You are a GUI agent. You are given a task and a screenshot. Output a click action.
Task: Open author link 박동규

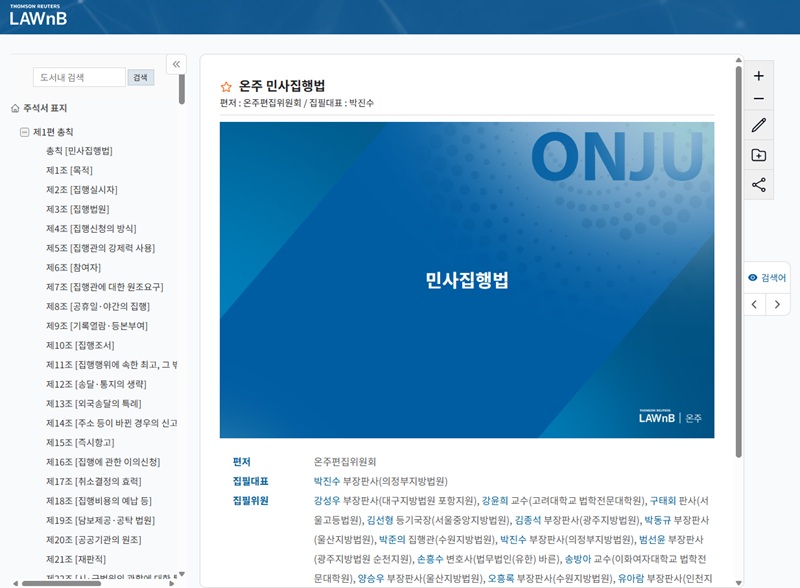pyautogui.click(x=658, y=520)
